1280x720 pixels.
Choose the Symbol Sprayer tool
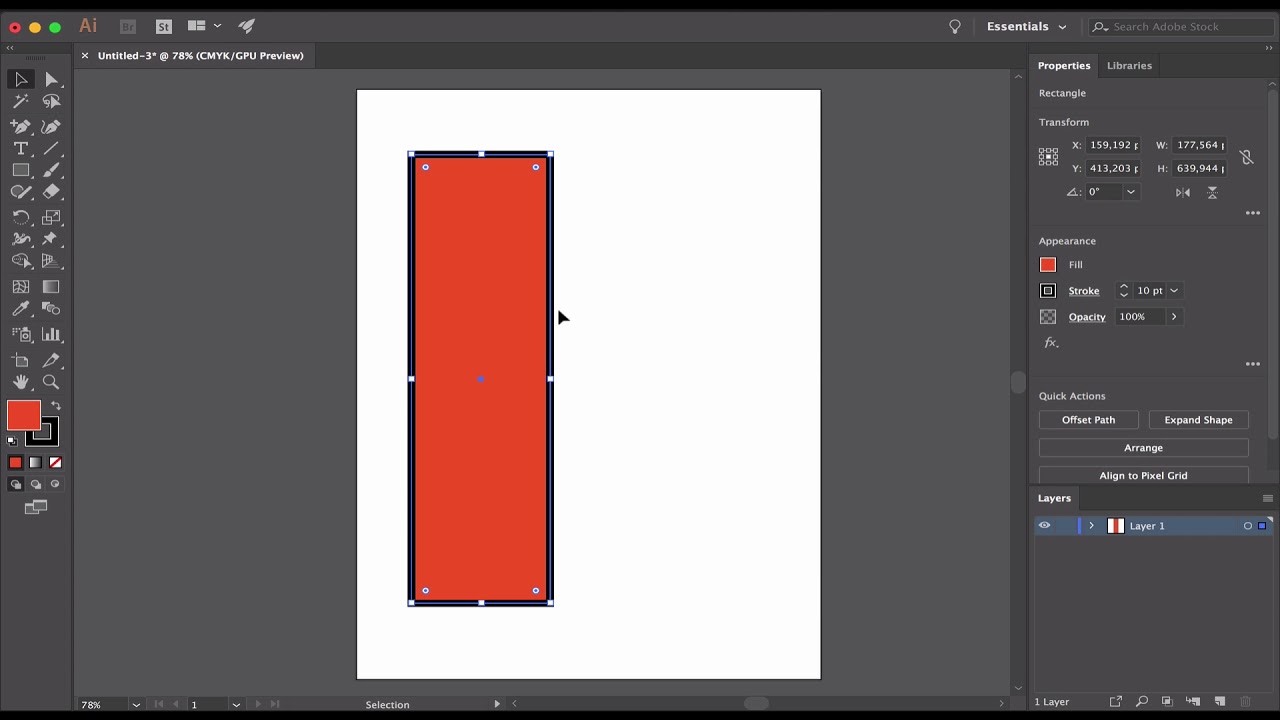click(21, 335)
